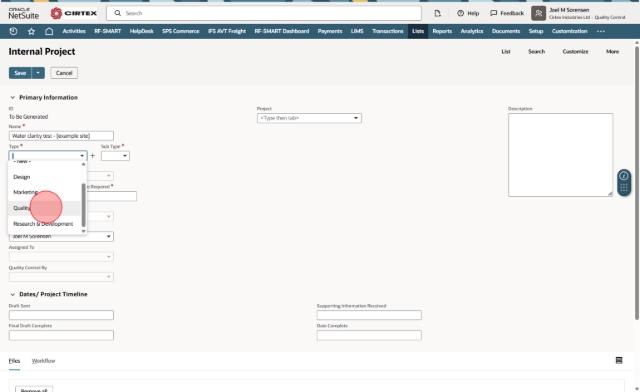Click the magnifier icon in the search bar
This screenshot has height=392, width=640.
coord(118,13)
